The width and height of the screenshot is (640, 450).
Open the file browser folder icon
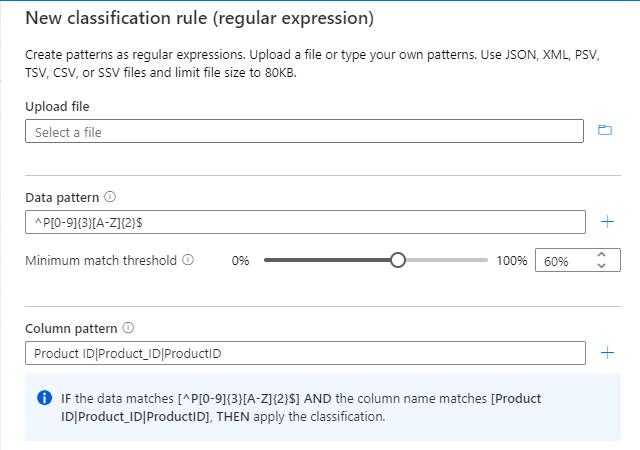(x=604, y=130)
